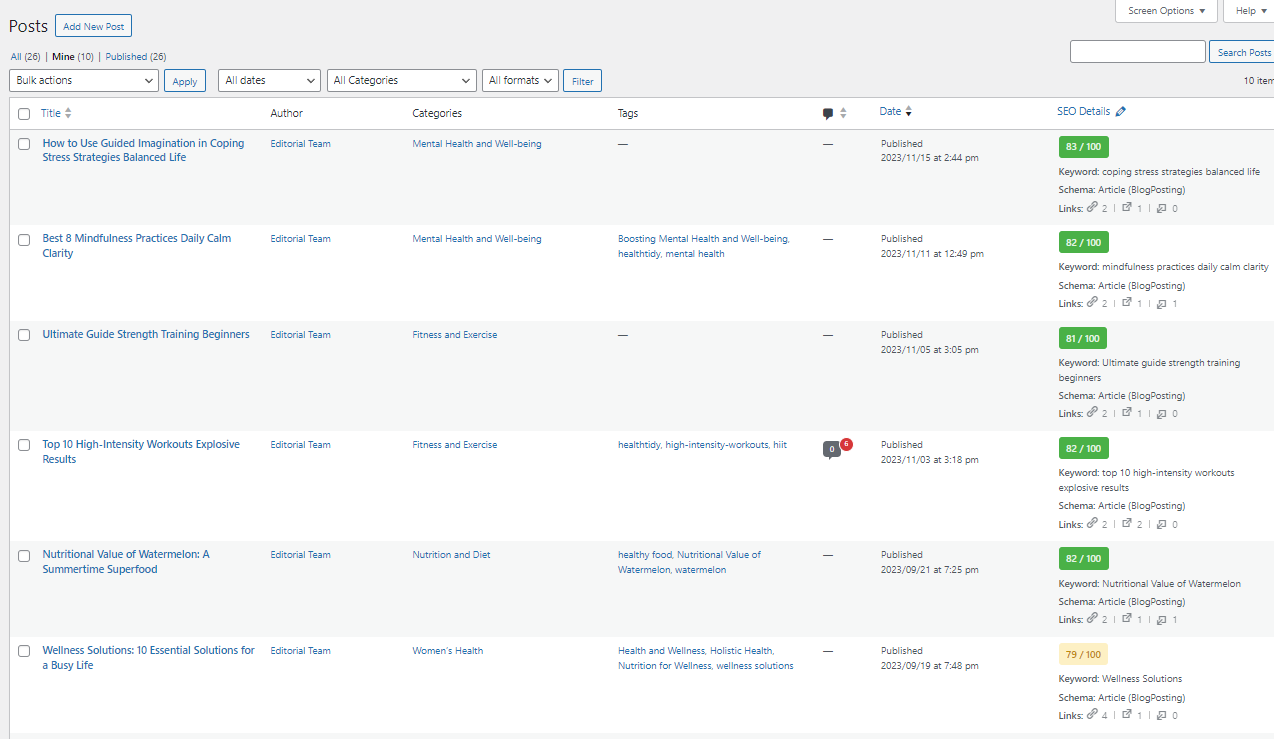The image size is (1274, 739).
Task: Check the select-all checkbox in the table header
Action: click(x=24, y=114)
